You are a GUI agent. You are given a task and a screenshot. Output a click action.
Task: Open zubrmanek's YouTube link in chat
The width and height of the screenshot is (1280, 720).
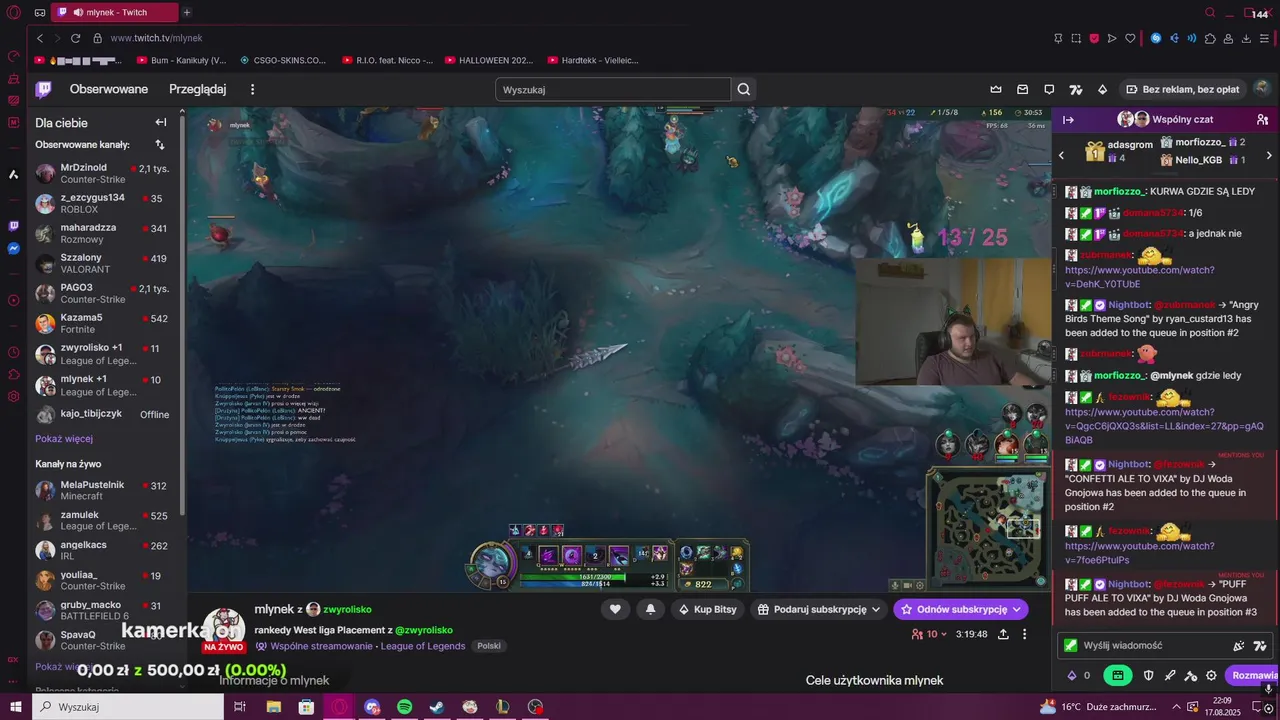(1140, 277)
